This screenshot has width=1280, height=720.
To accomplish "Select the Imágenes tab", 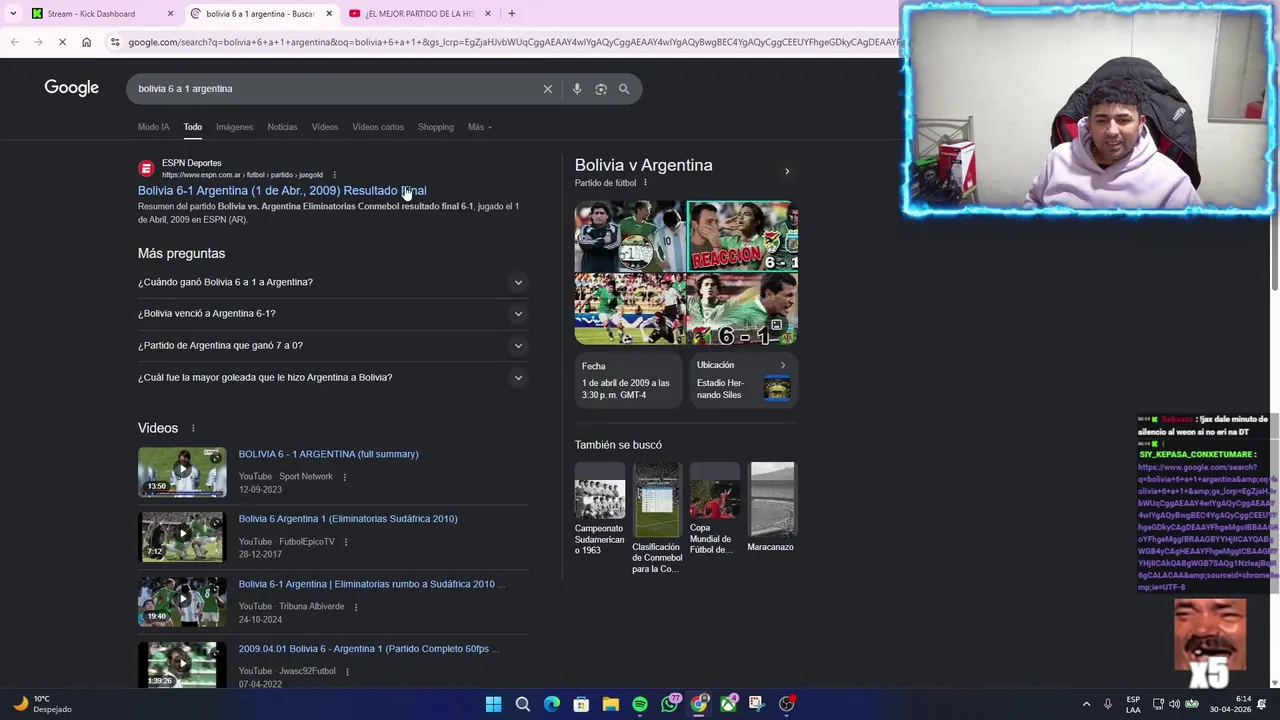I will [234, 127].
